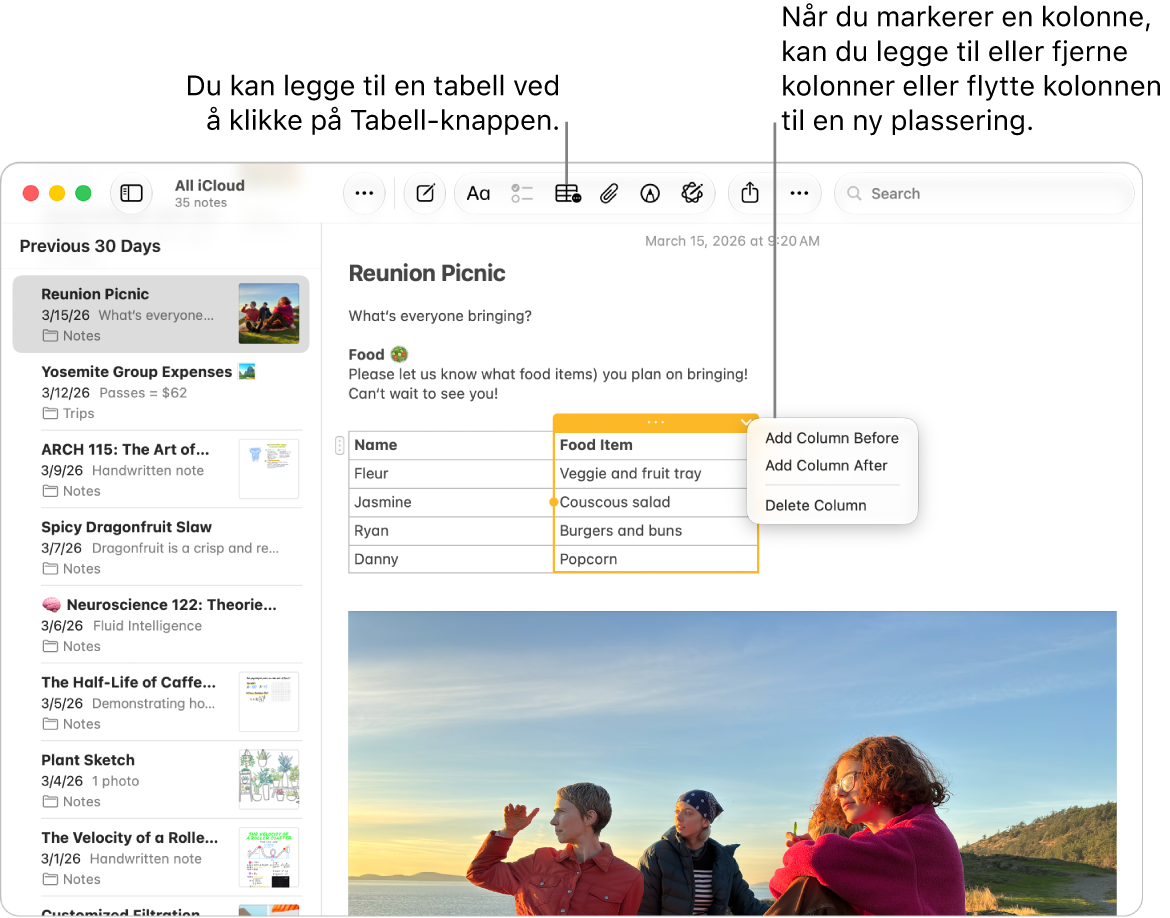This screenshot has width=1170, height=918.
Task: Click the magnifying glass search icon
Action: 854,193
